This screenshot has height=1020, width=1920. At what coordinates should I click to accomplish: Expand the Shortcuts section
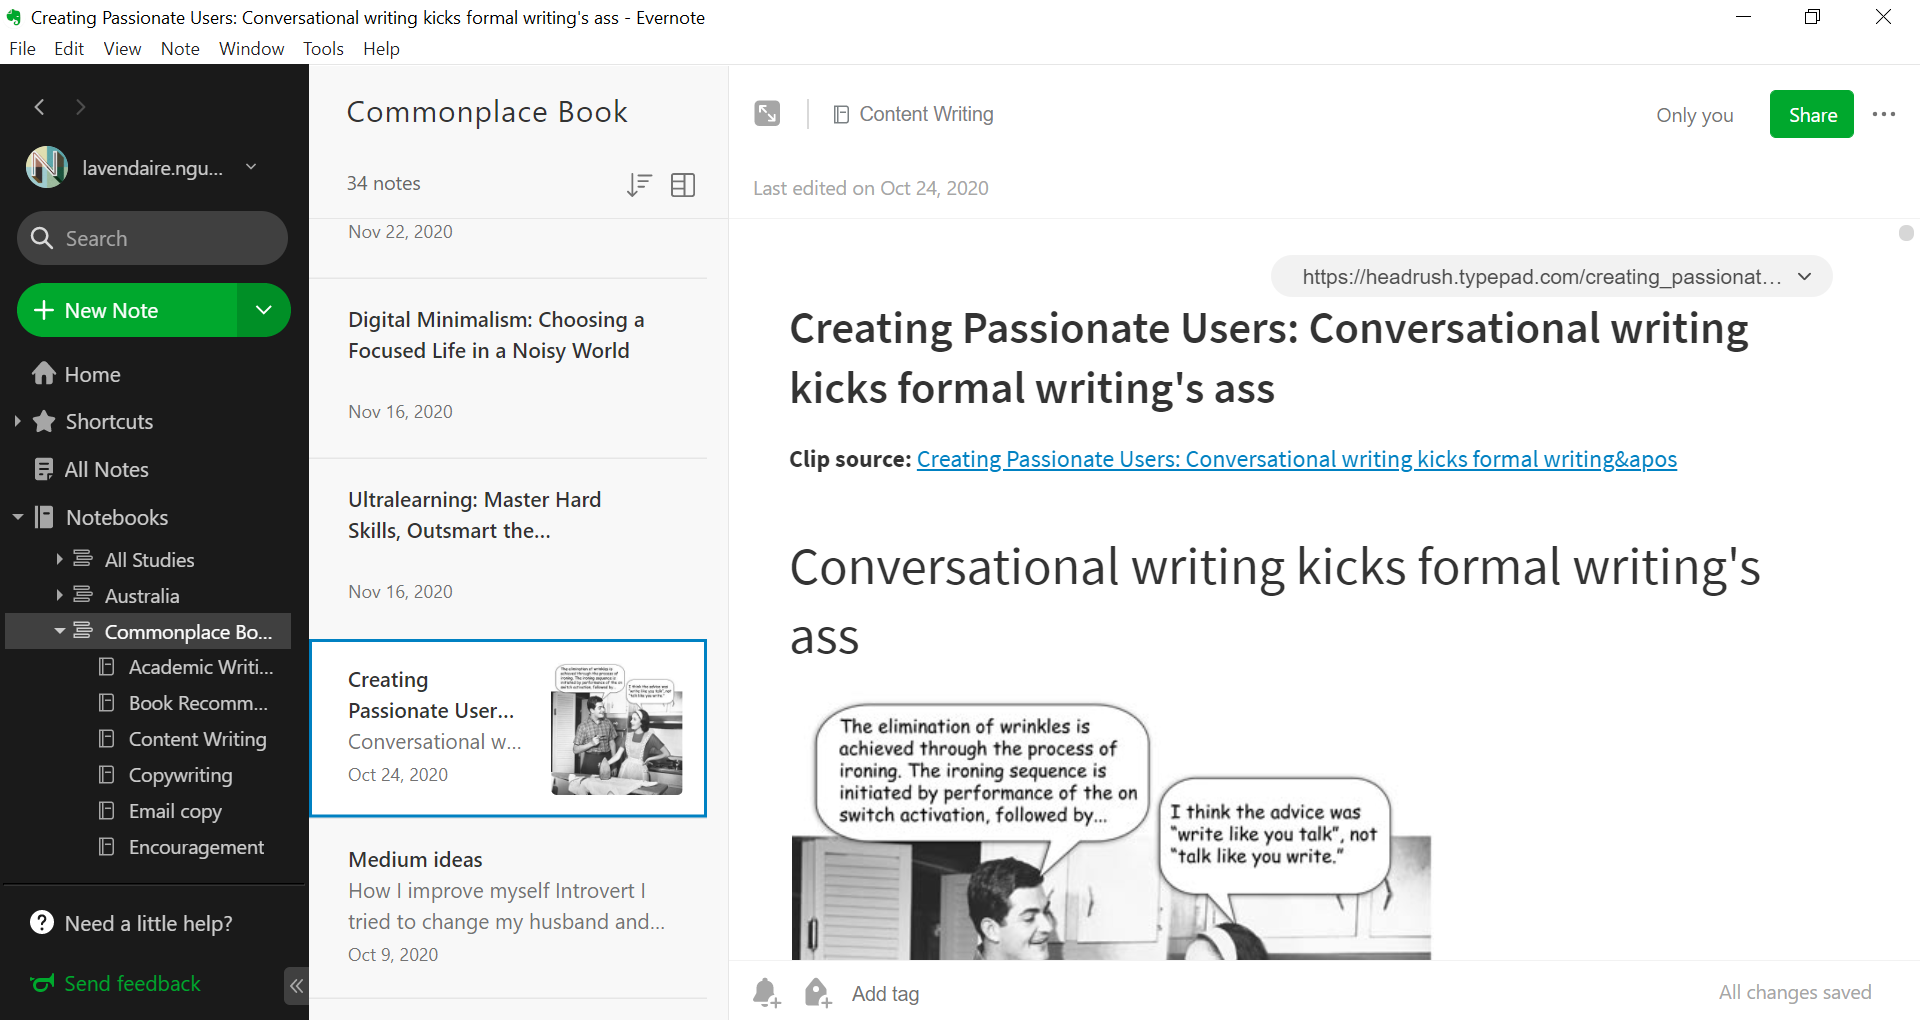click(17, 421)
